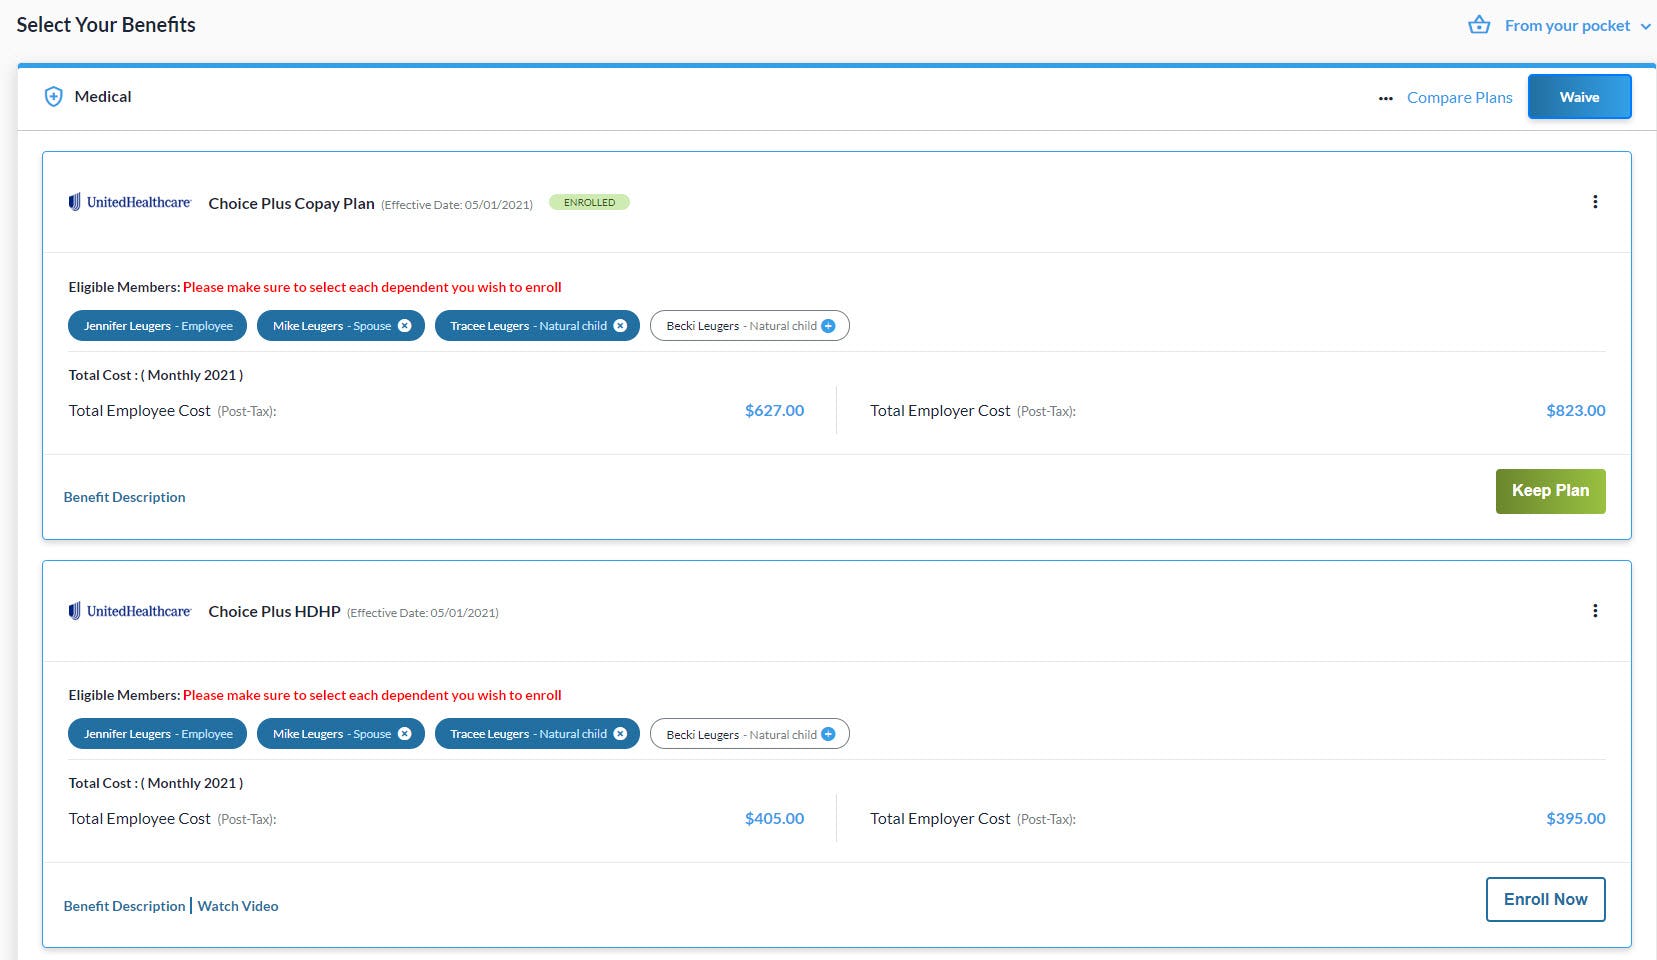The image size is (1657, 960).
Task: Click the pocket basket icon in the top right
Action: click(x=1480, y=24)
